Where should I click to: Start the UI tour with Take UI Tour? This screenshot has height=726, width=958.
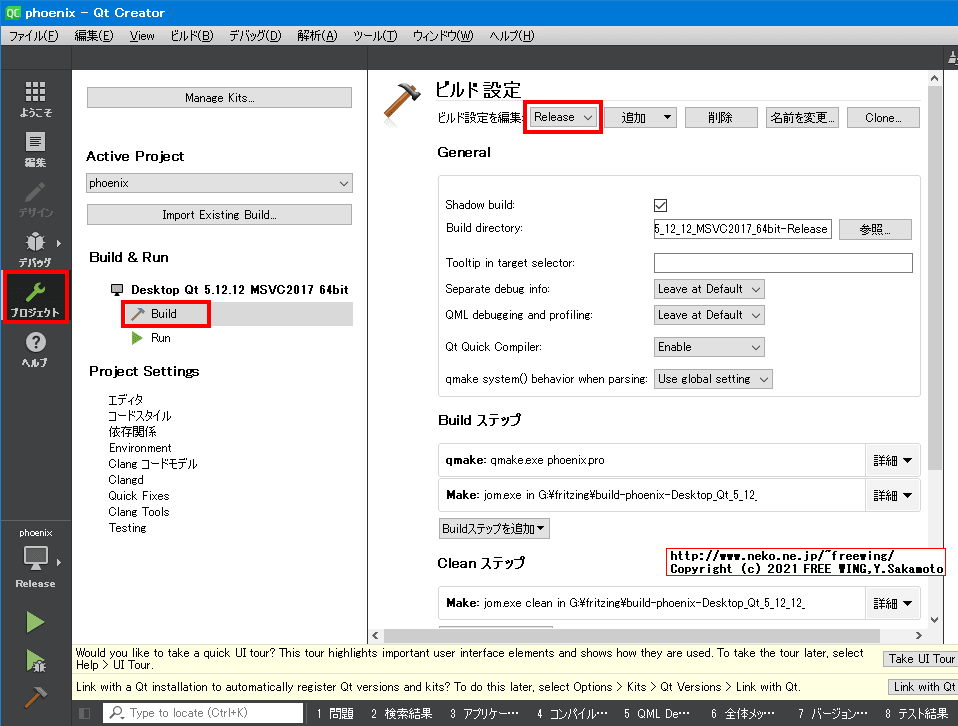(920, 658)
